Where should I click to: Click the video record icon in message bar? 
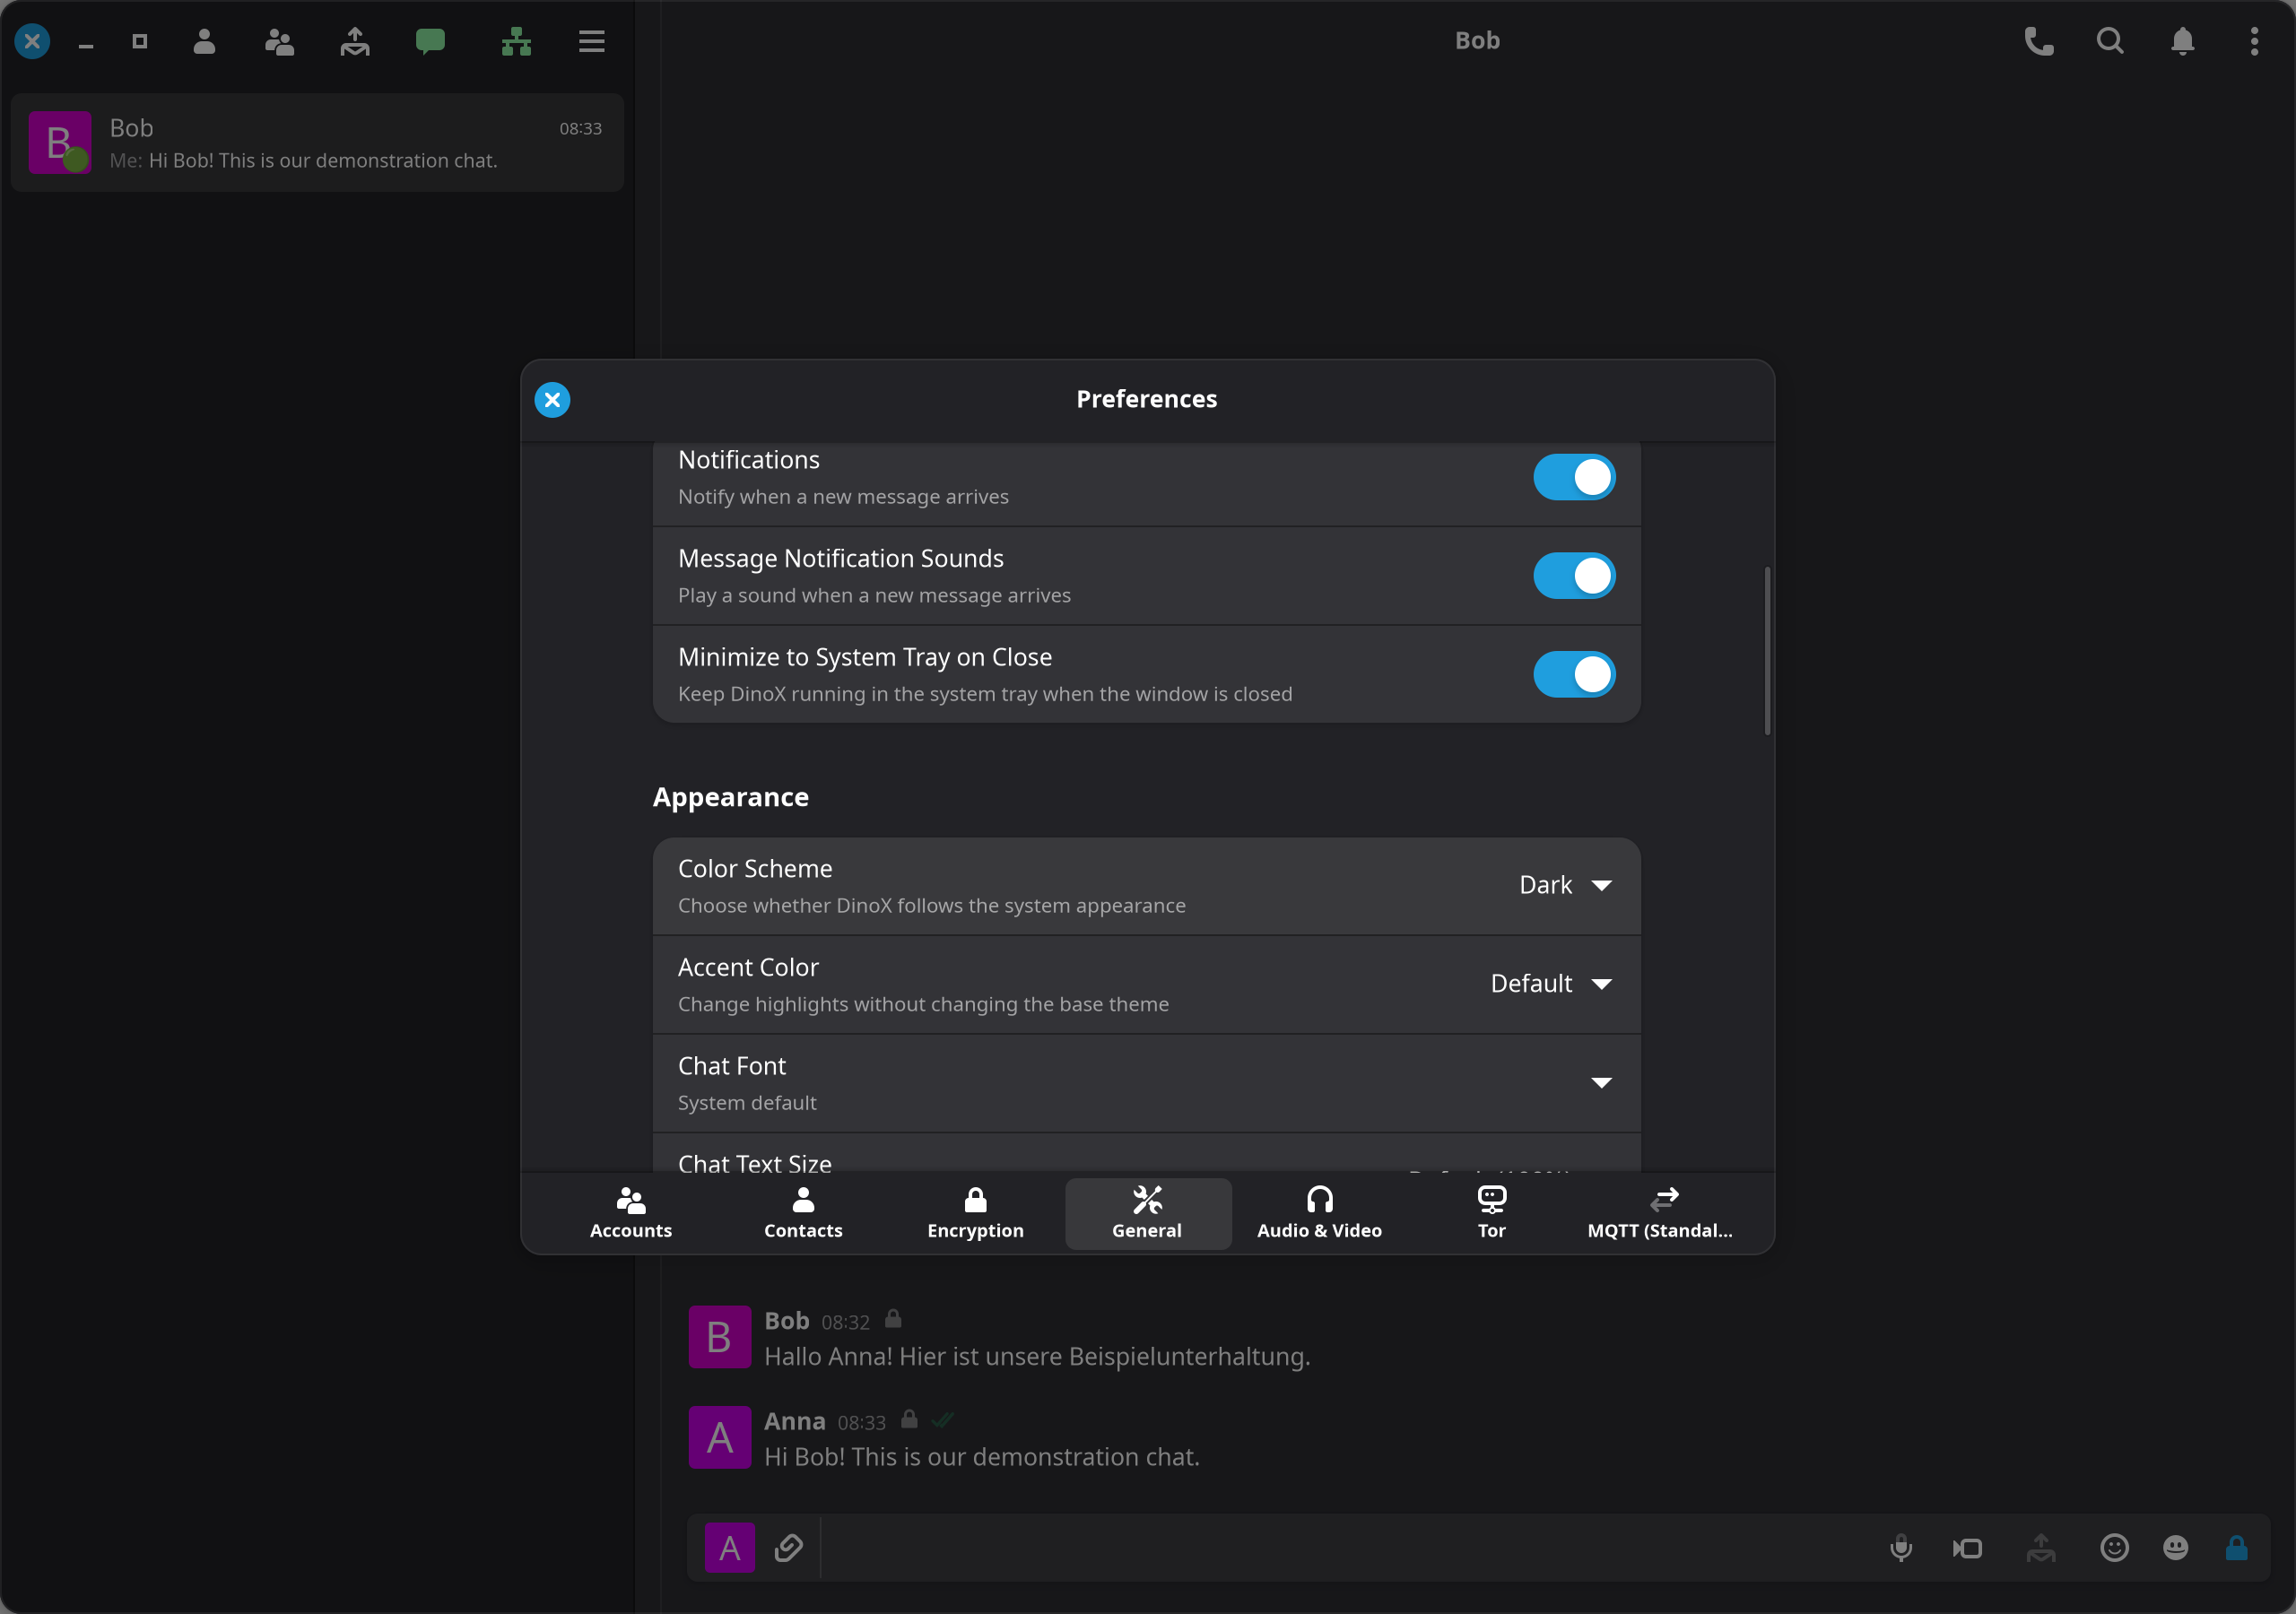coord(1967,1548)
